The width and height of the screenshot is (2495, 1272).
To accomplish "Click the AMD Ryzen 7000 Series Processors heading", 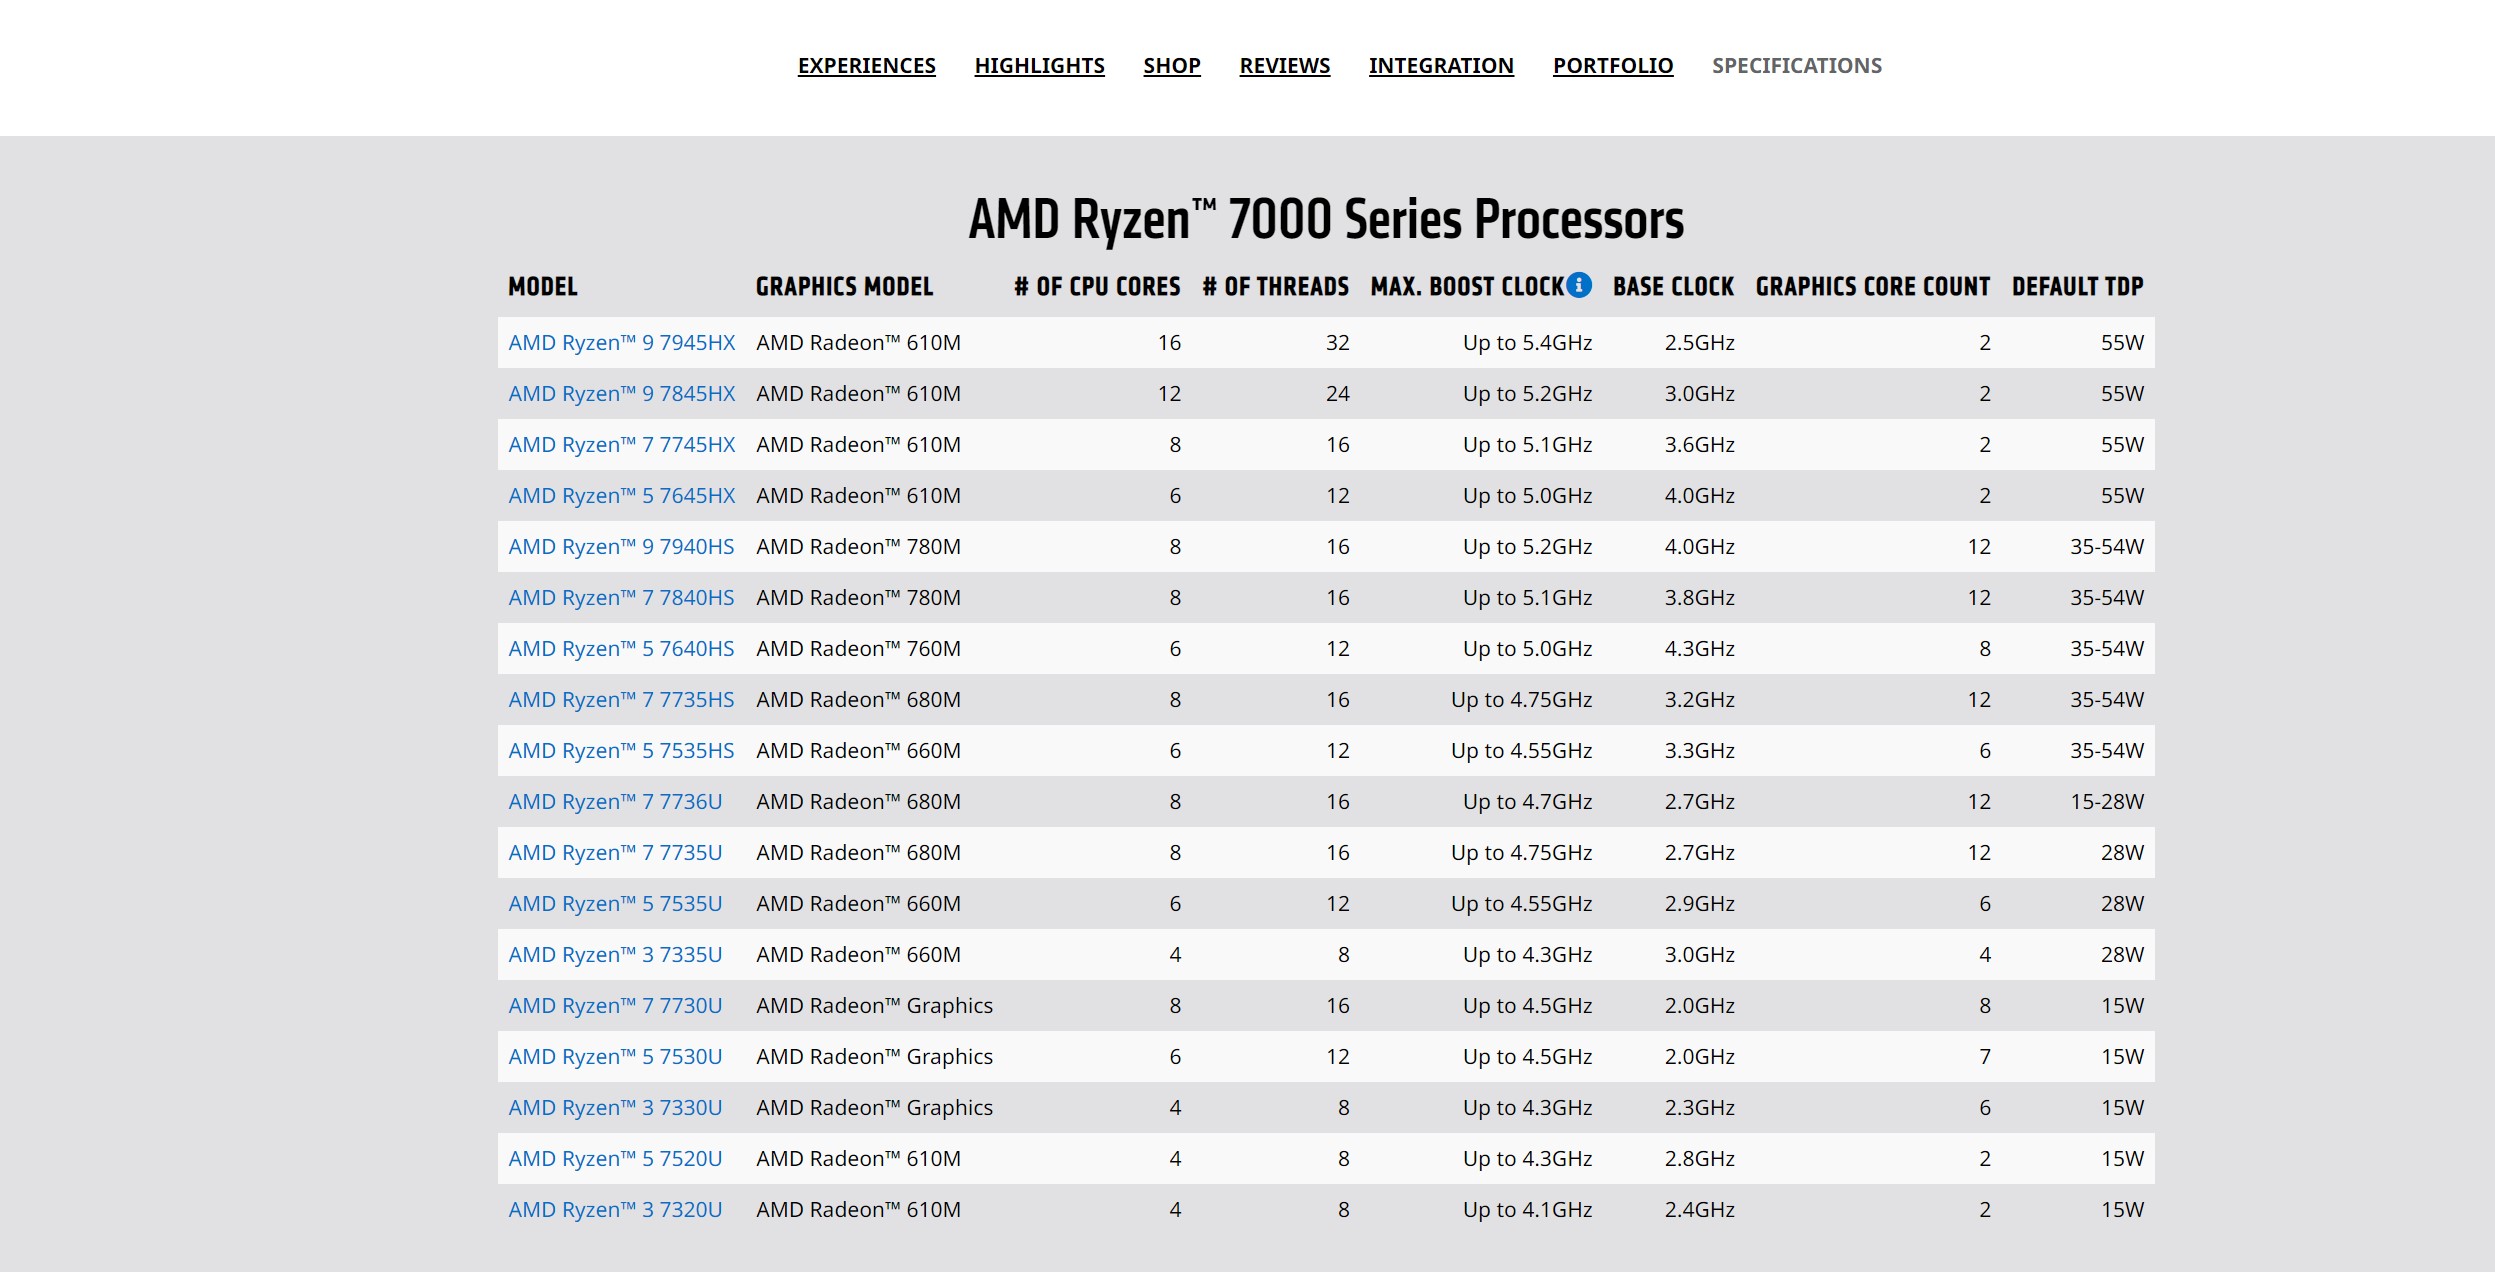I will coord(1326,220).
